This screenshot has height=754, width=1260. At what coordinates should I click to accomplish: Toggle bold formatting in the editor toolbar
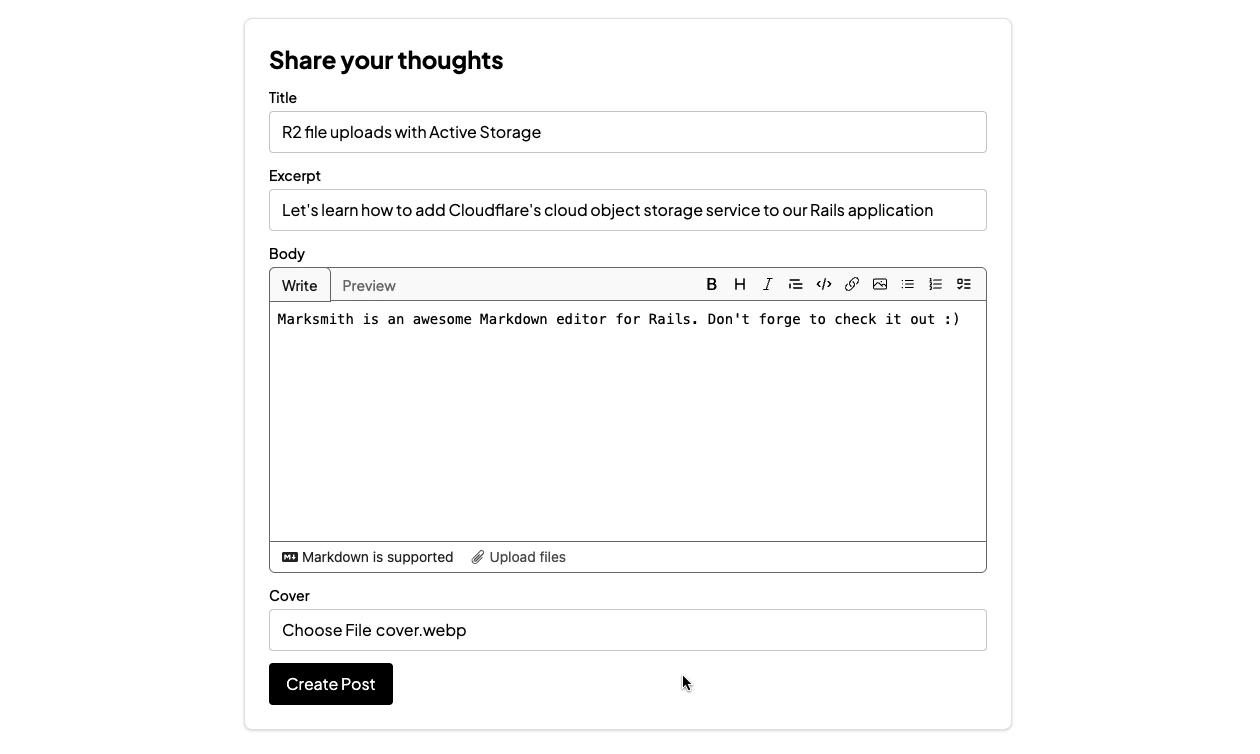(x=712, y=285)
